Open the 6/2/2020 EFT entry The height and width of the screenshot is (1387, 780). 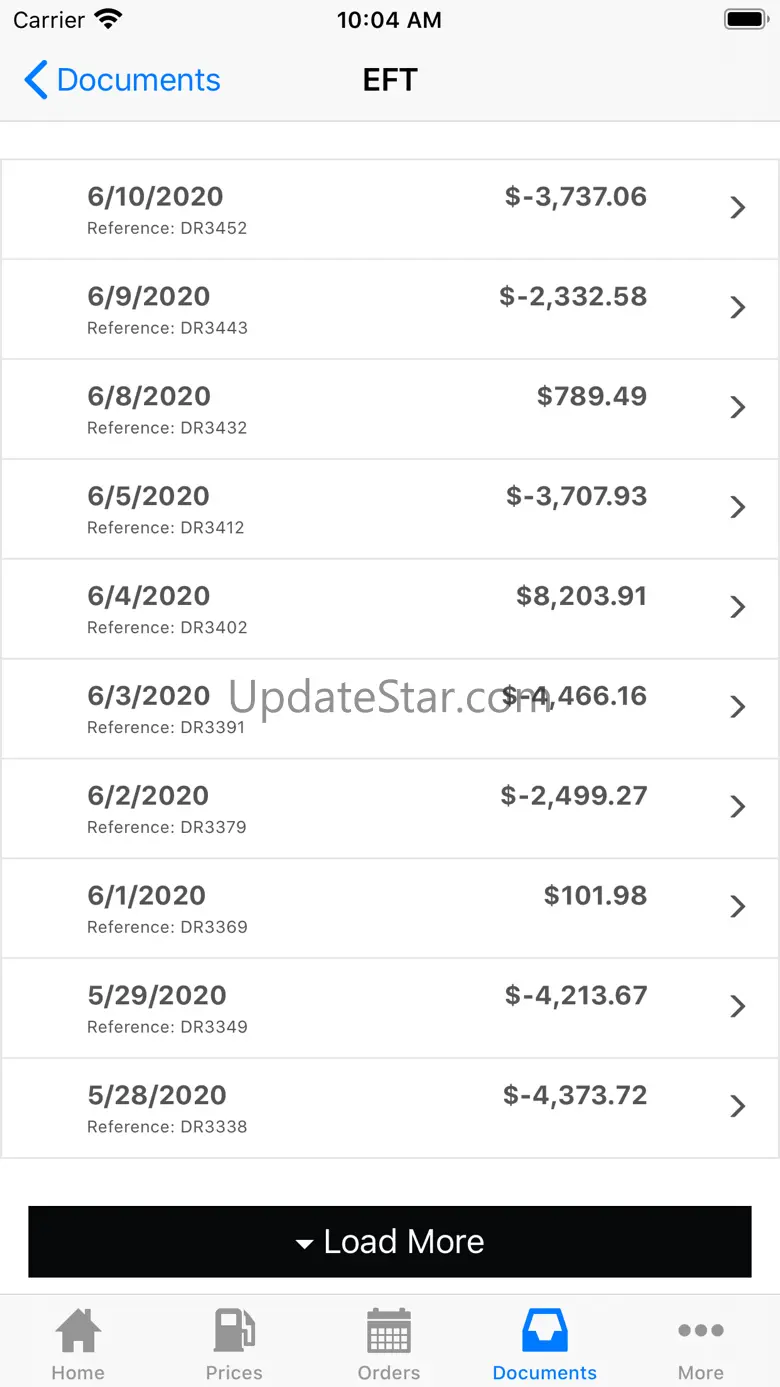pos(148,796)
